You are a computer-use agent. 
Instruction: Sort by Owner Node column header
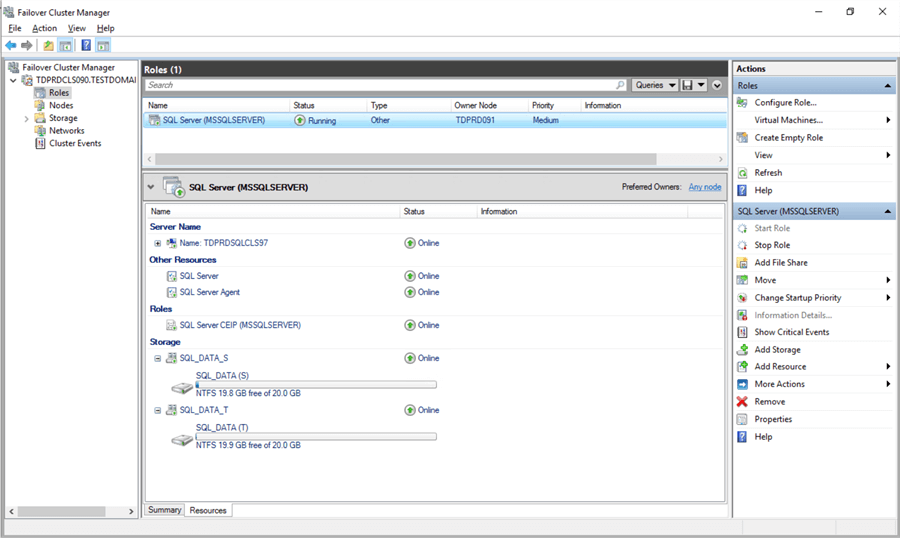click(x=489, y=106)
